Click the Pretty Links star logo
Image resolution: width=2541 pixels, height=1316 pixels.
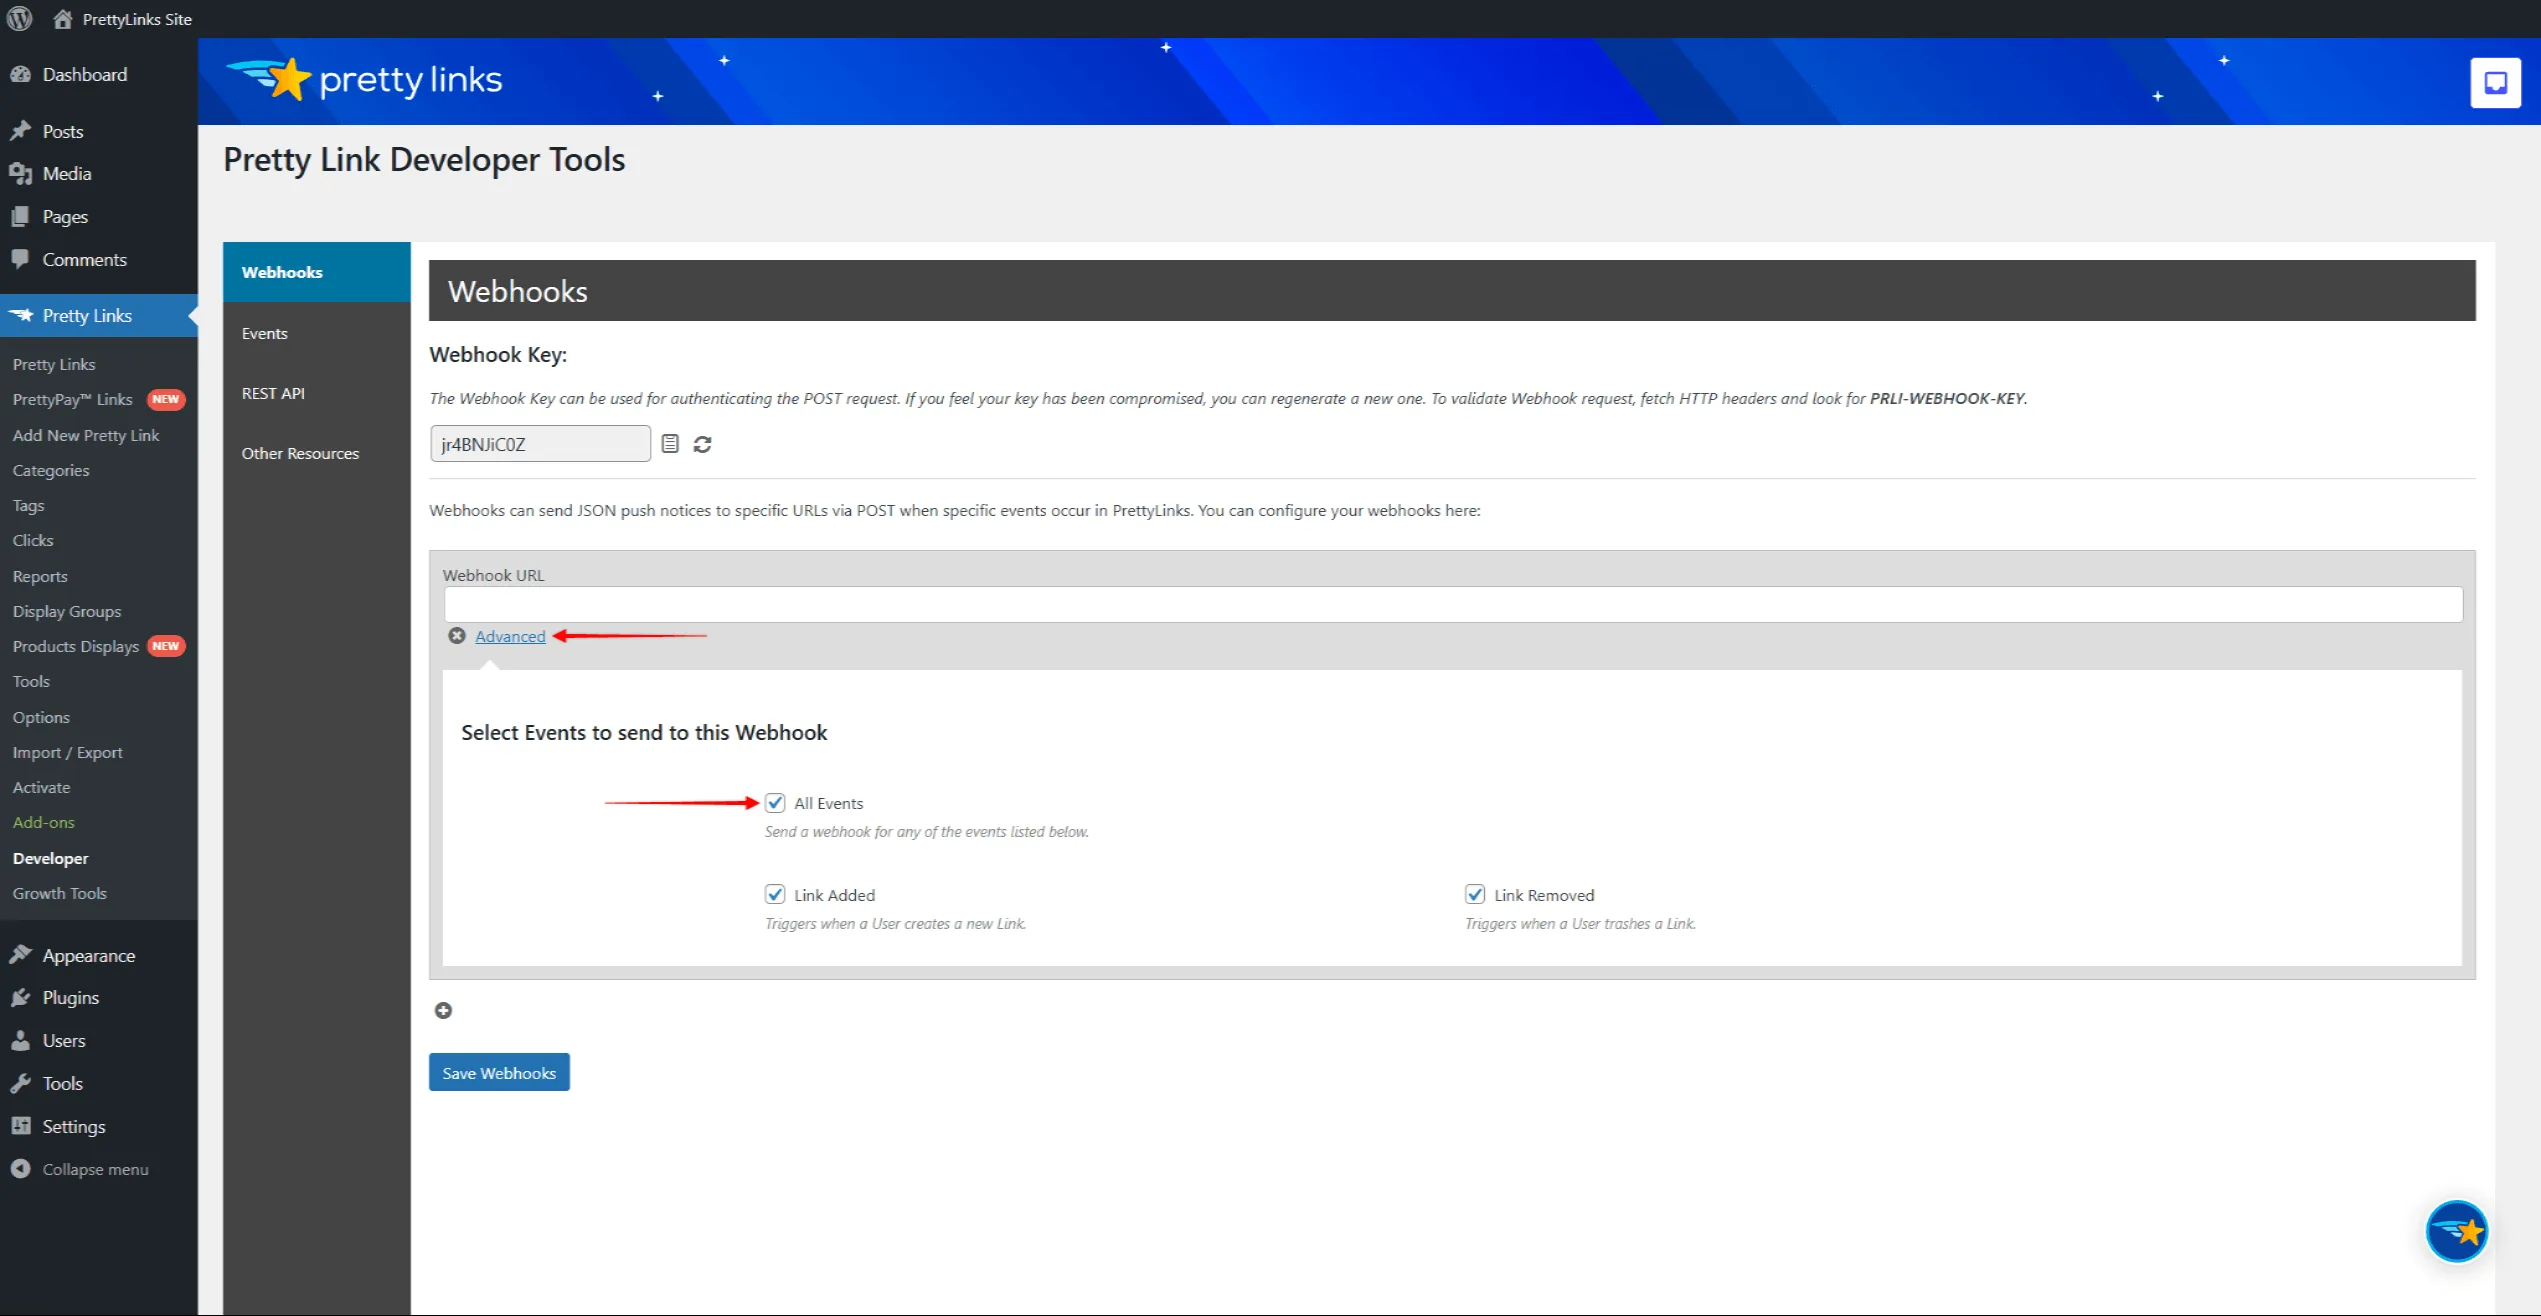point(287,79)
